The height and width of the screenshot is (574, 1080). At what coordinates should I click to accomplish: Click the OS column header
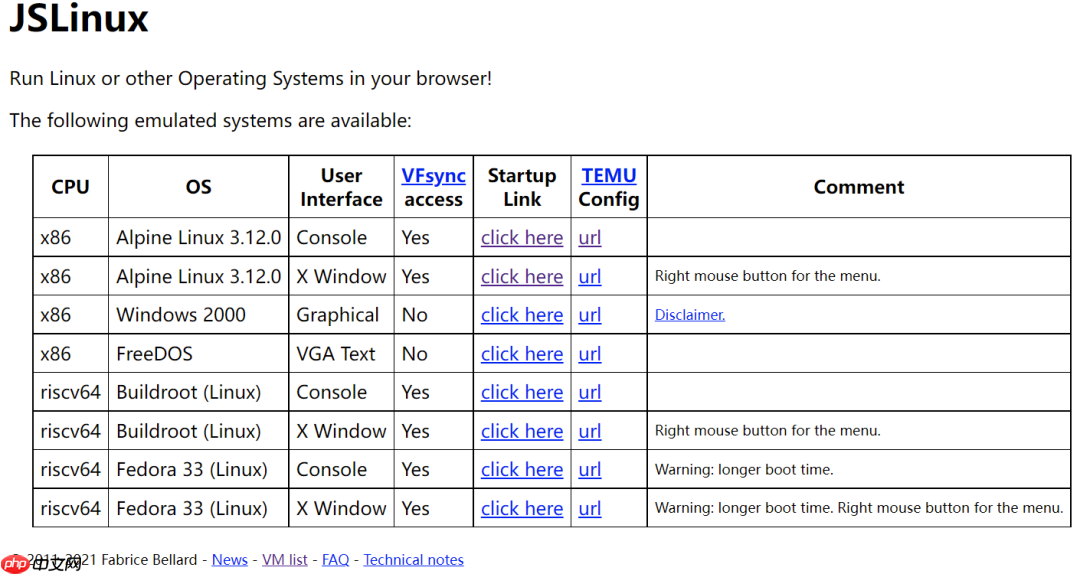tap(198, 187)
